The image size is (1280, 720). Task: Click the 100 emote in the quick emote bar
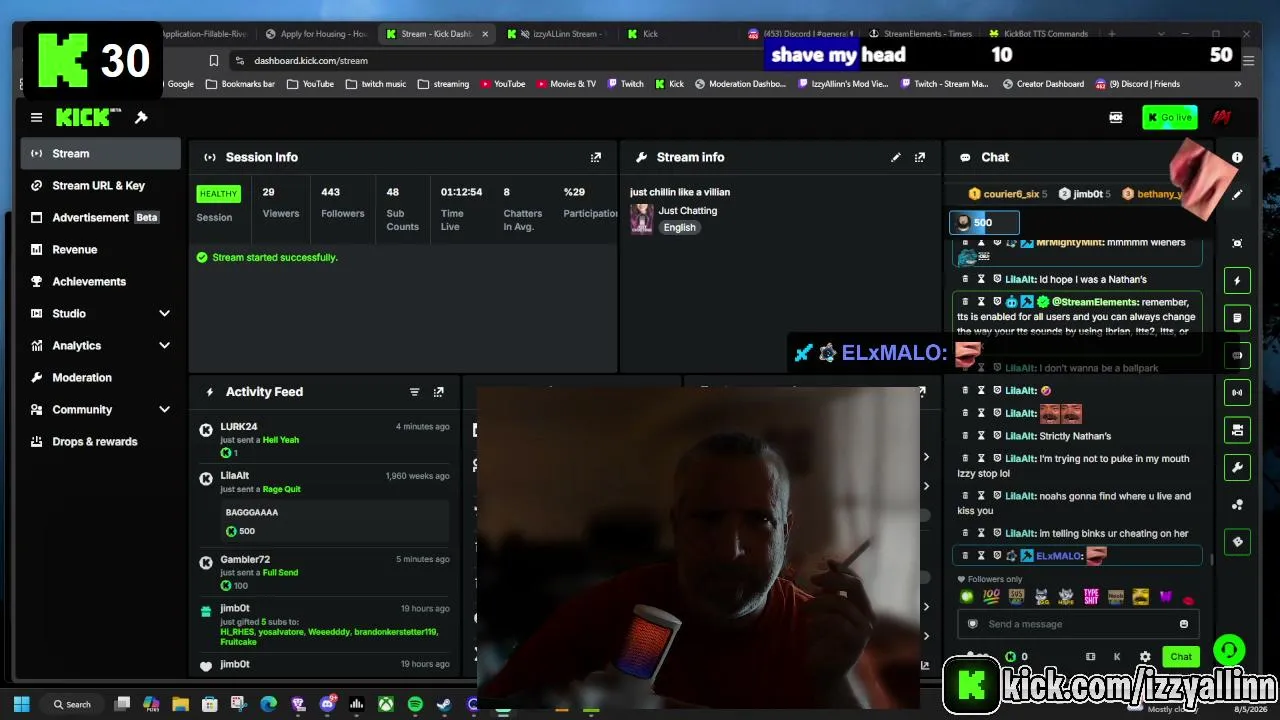[991, 597]
